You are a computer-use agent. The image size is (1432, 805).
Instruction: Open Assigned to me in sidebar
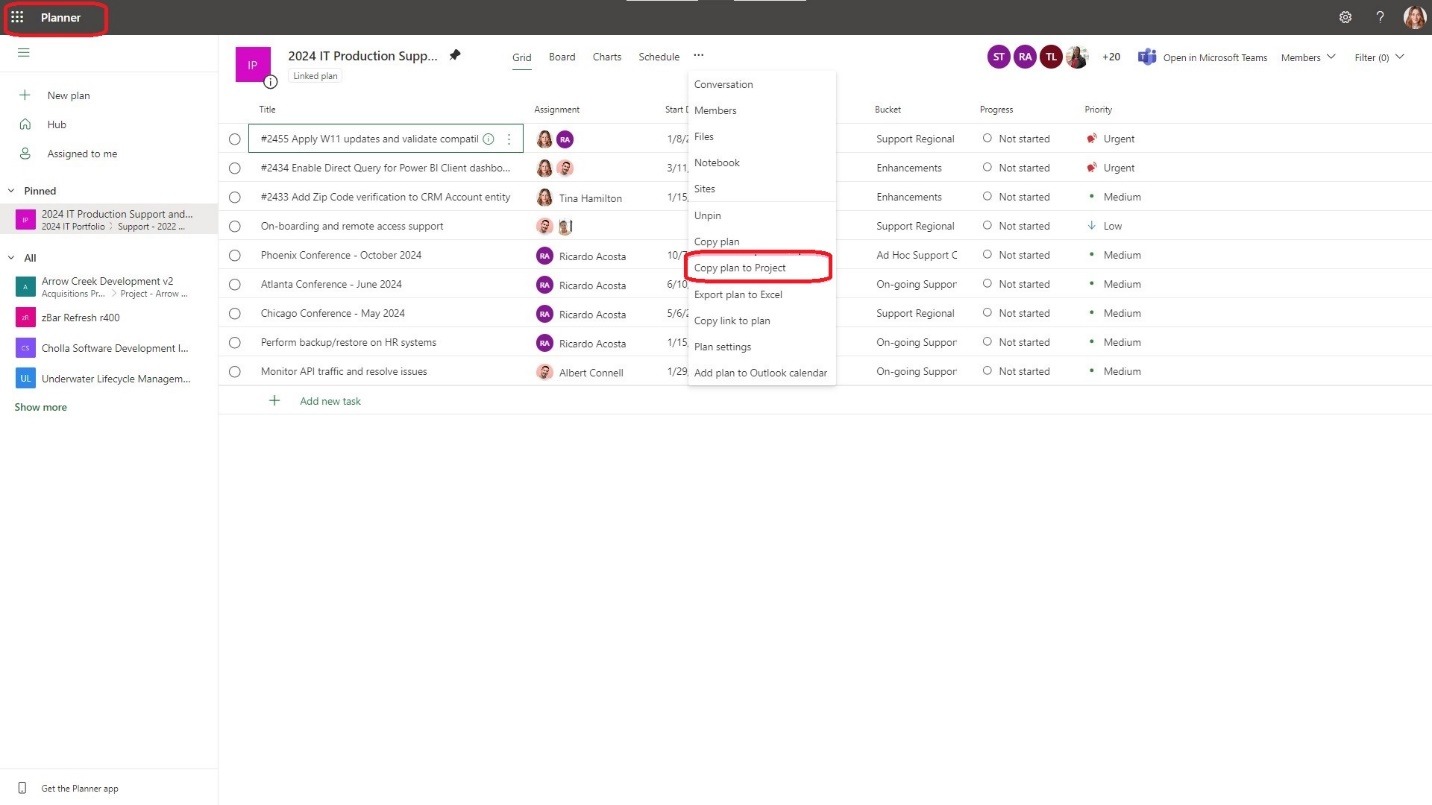pyautogui.click(x=82, y=154)
